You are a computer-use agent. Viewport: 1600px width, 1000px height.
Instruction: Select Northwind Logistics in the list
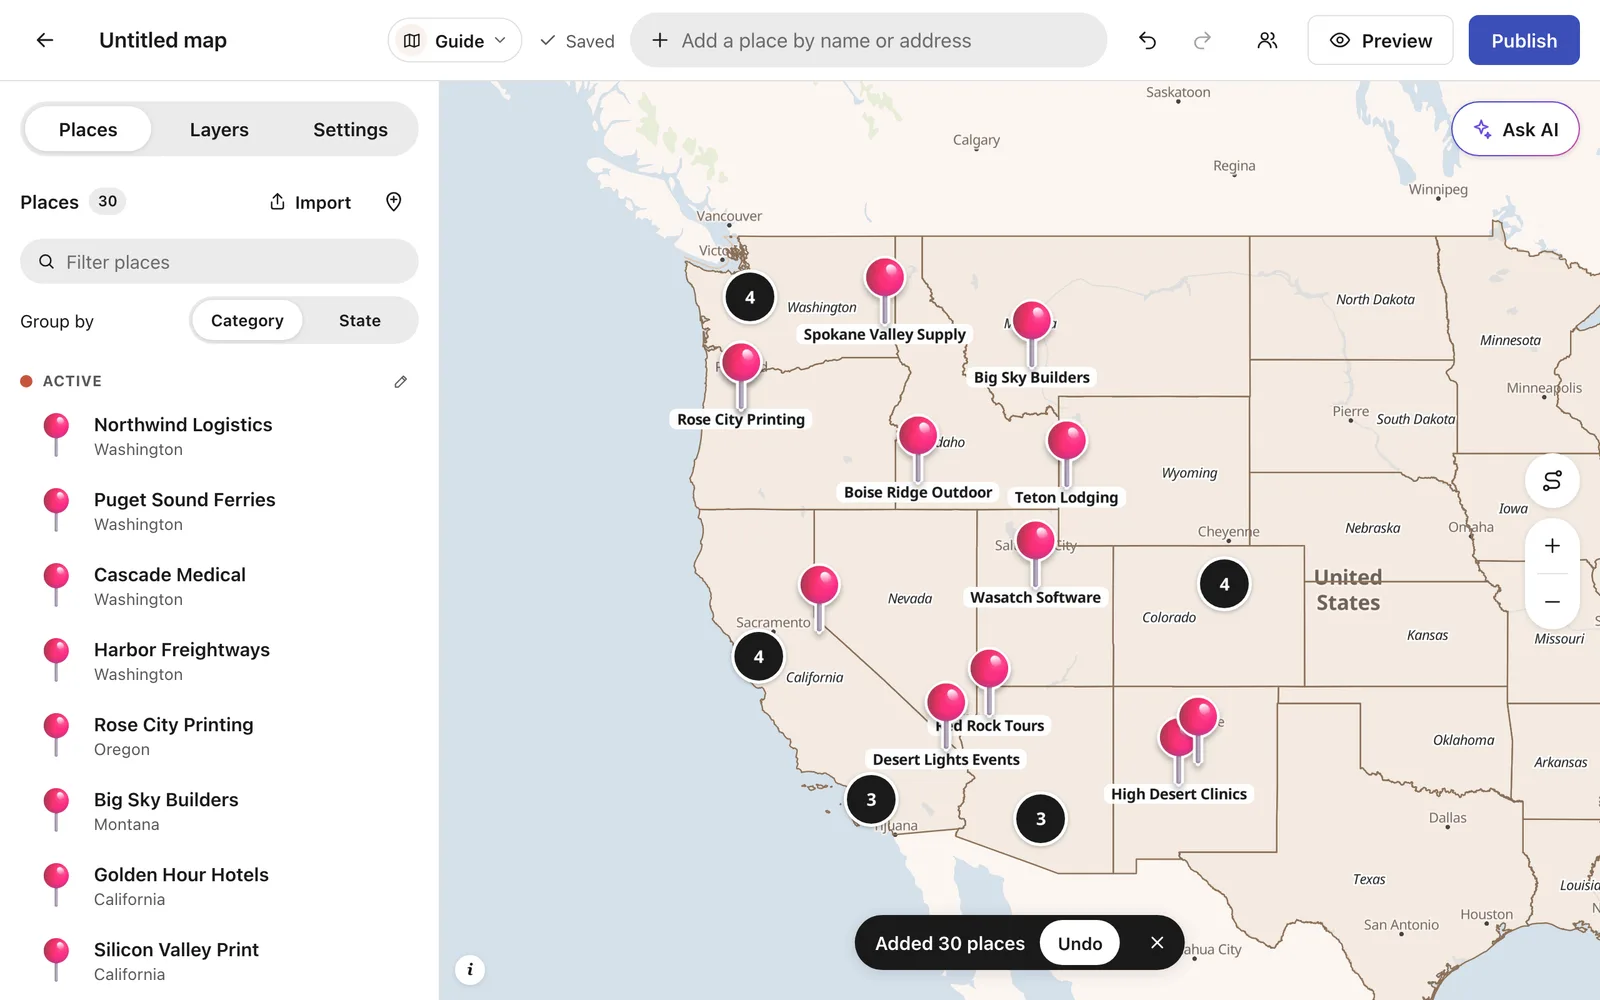[219, 436]
